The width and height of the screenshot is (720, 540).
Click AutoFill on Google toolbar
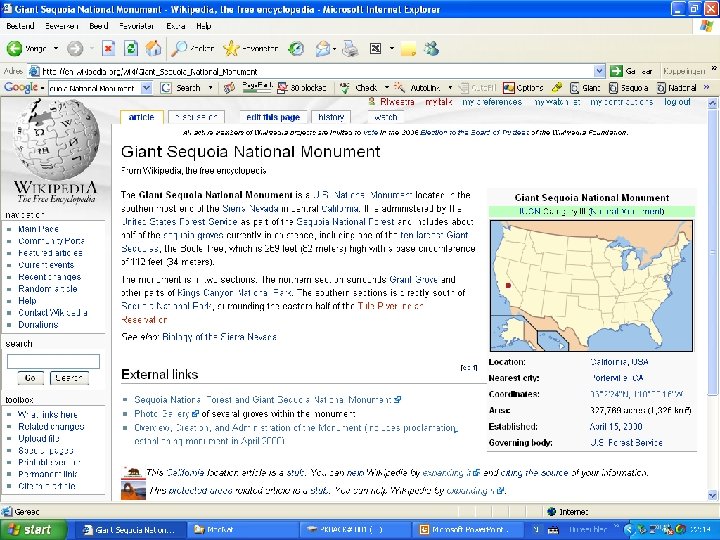[478, 87]
